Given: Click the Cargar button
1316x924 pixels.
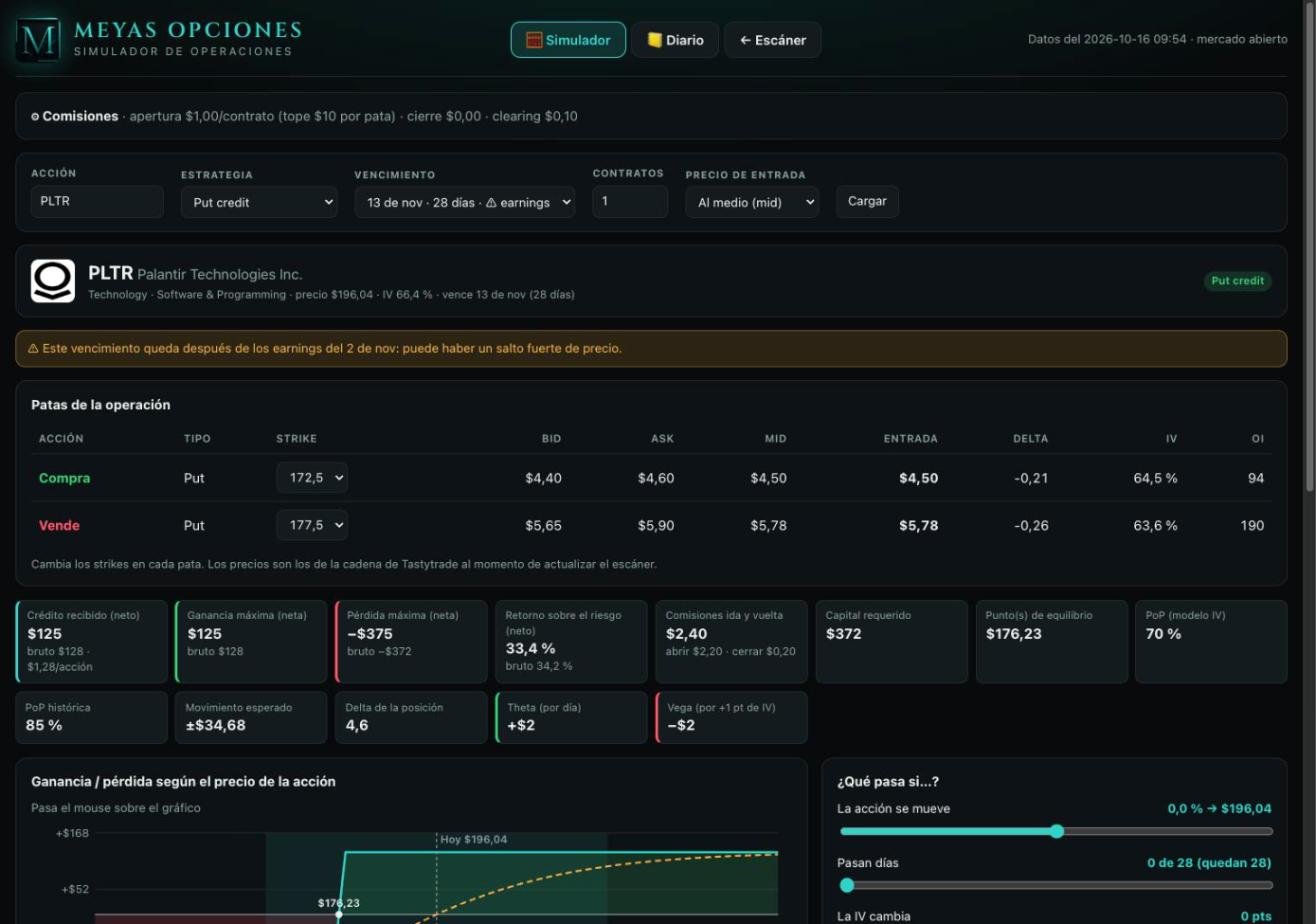Looking at the screenshot, I should click(867, 201).
